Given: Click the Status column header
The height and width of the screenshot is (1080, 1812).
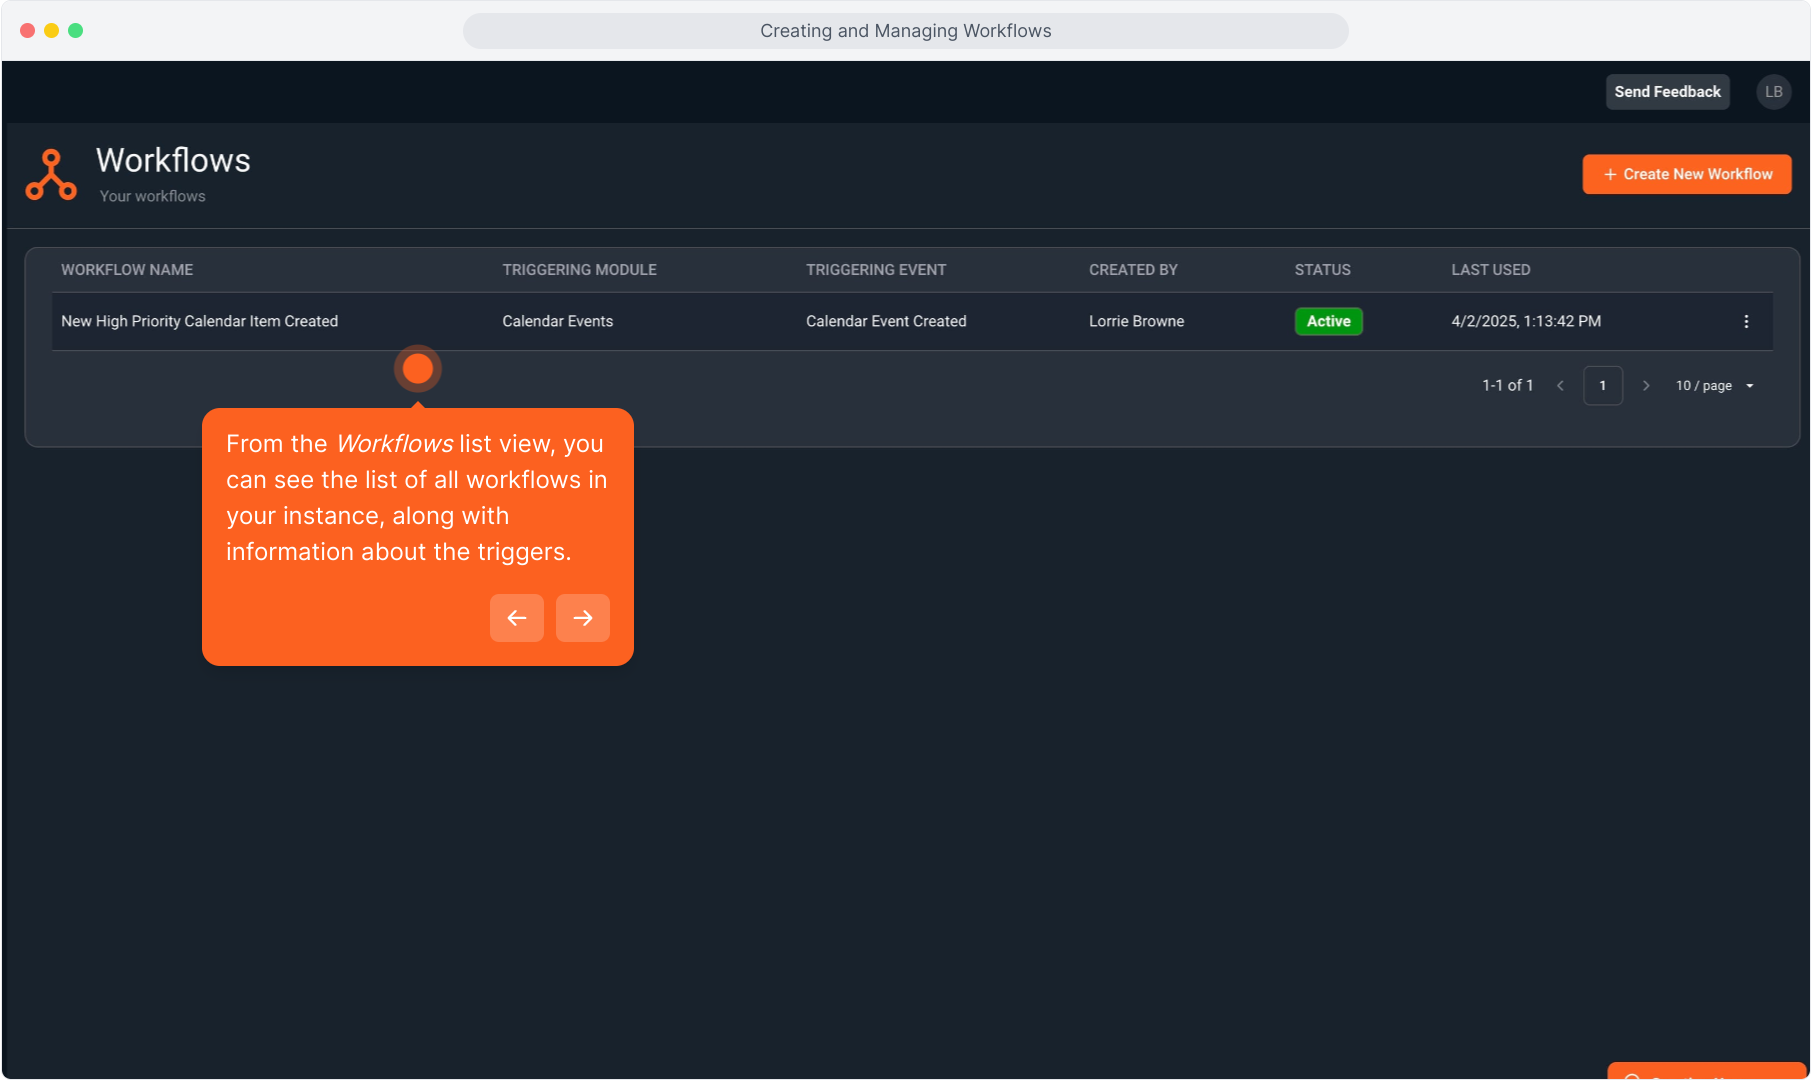Looking at the screenshot, I should click(1322, 270).
